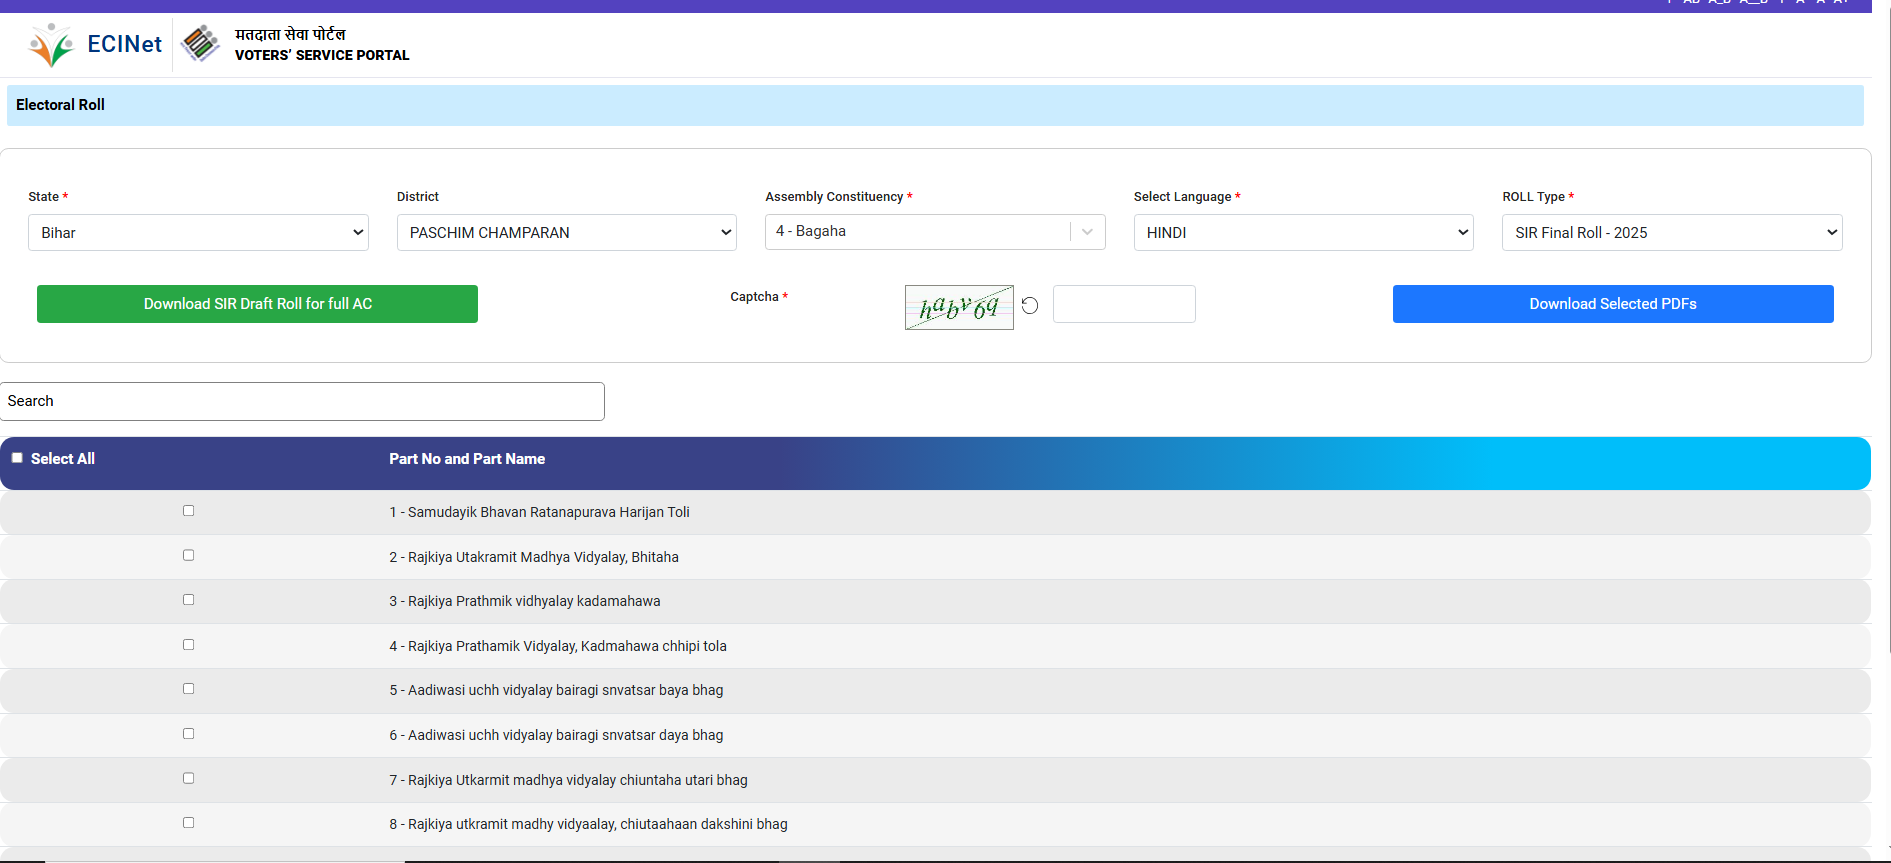Check the Select All checkbox
The height and width of the screenshot is (863, 1891).
coord(17,458)
